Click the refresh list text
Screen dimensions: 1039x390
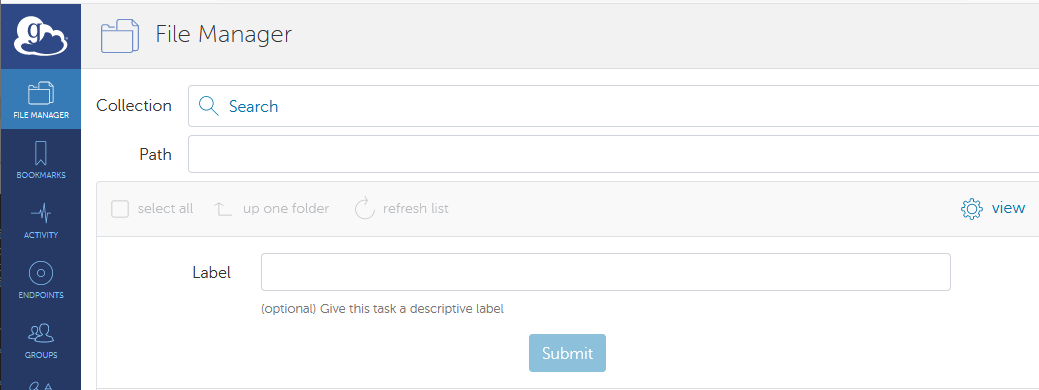pyautogui.click(x=415, y=209)
